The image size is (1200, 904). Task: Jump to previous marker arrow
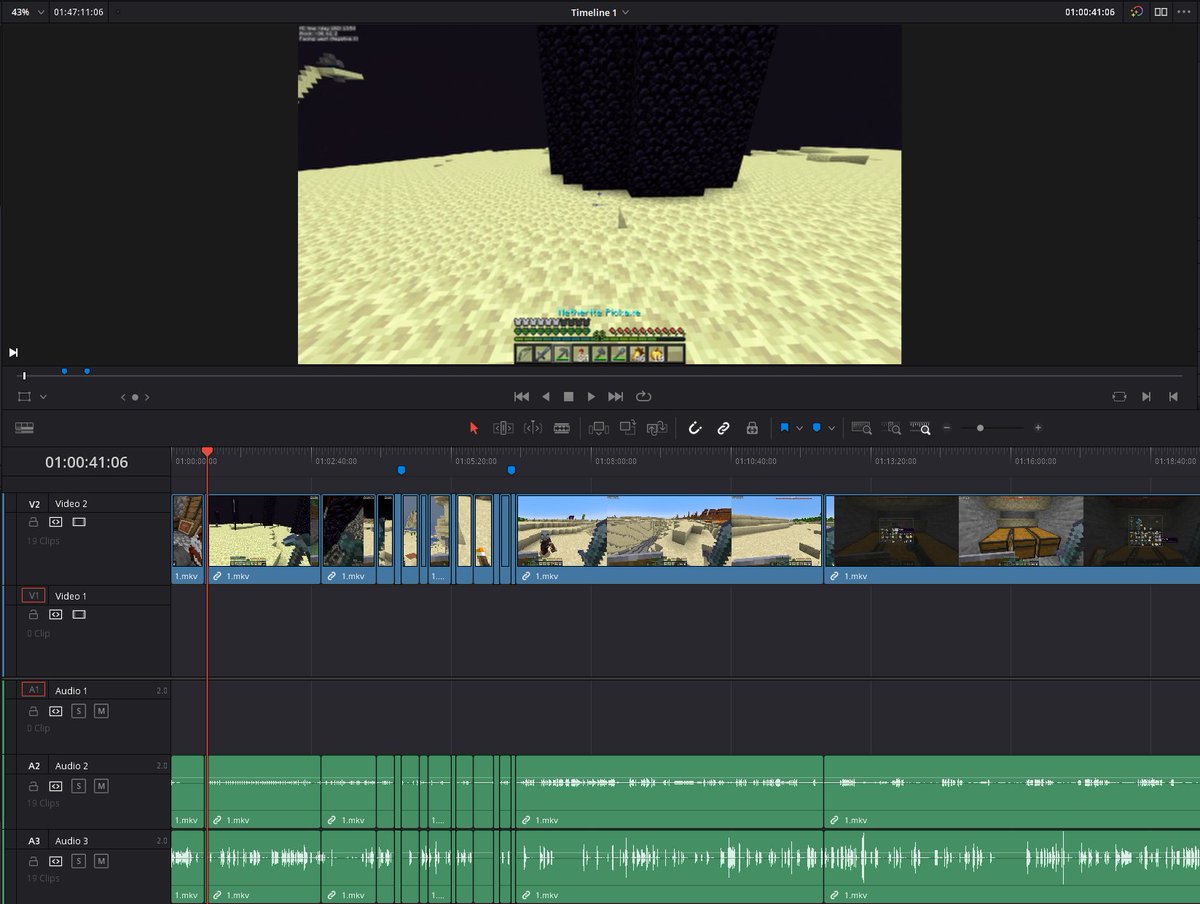(x=124, y=397)
